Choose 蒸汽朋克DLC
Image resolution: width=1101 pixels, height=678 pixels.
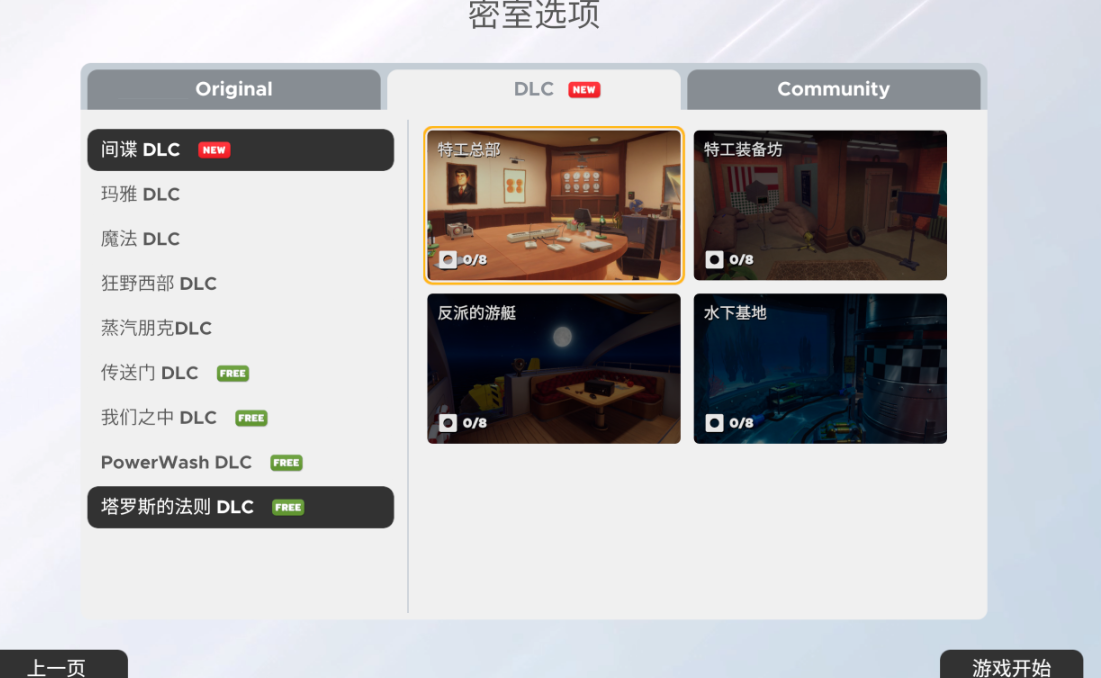pyautogui.click(x=240, y=328)
